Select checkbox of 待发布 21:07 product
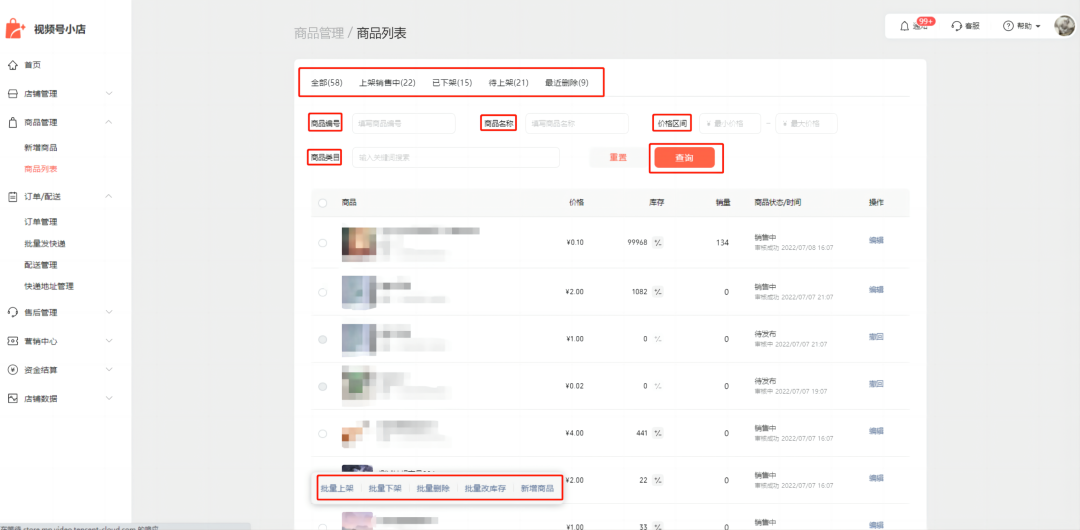The height and width of the screenshot is (530, 1080). point(322,339)
